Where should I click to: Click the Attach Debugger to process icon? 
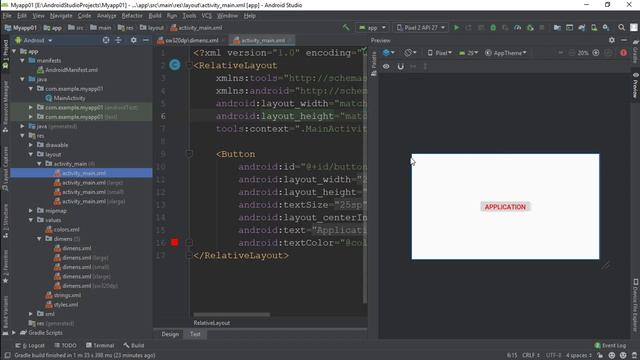(x=530, y=28)
